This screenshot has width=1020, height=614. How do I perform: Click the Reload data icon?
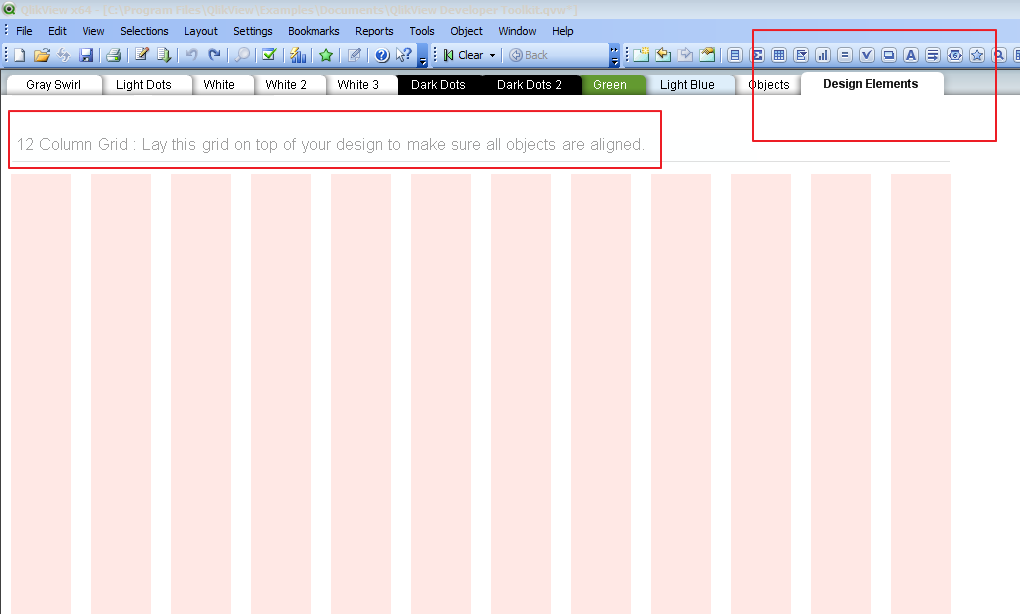click(164, 55)
